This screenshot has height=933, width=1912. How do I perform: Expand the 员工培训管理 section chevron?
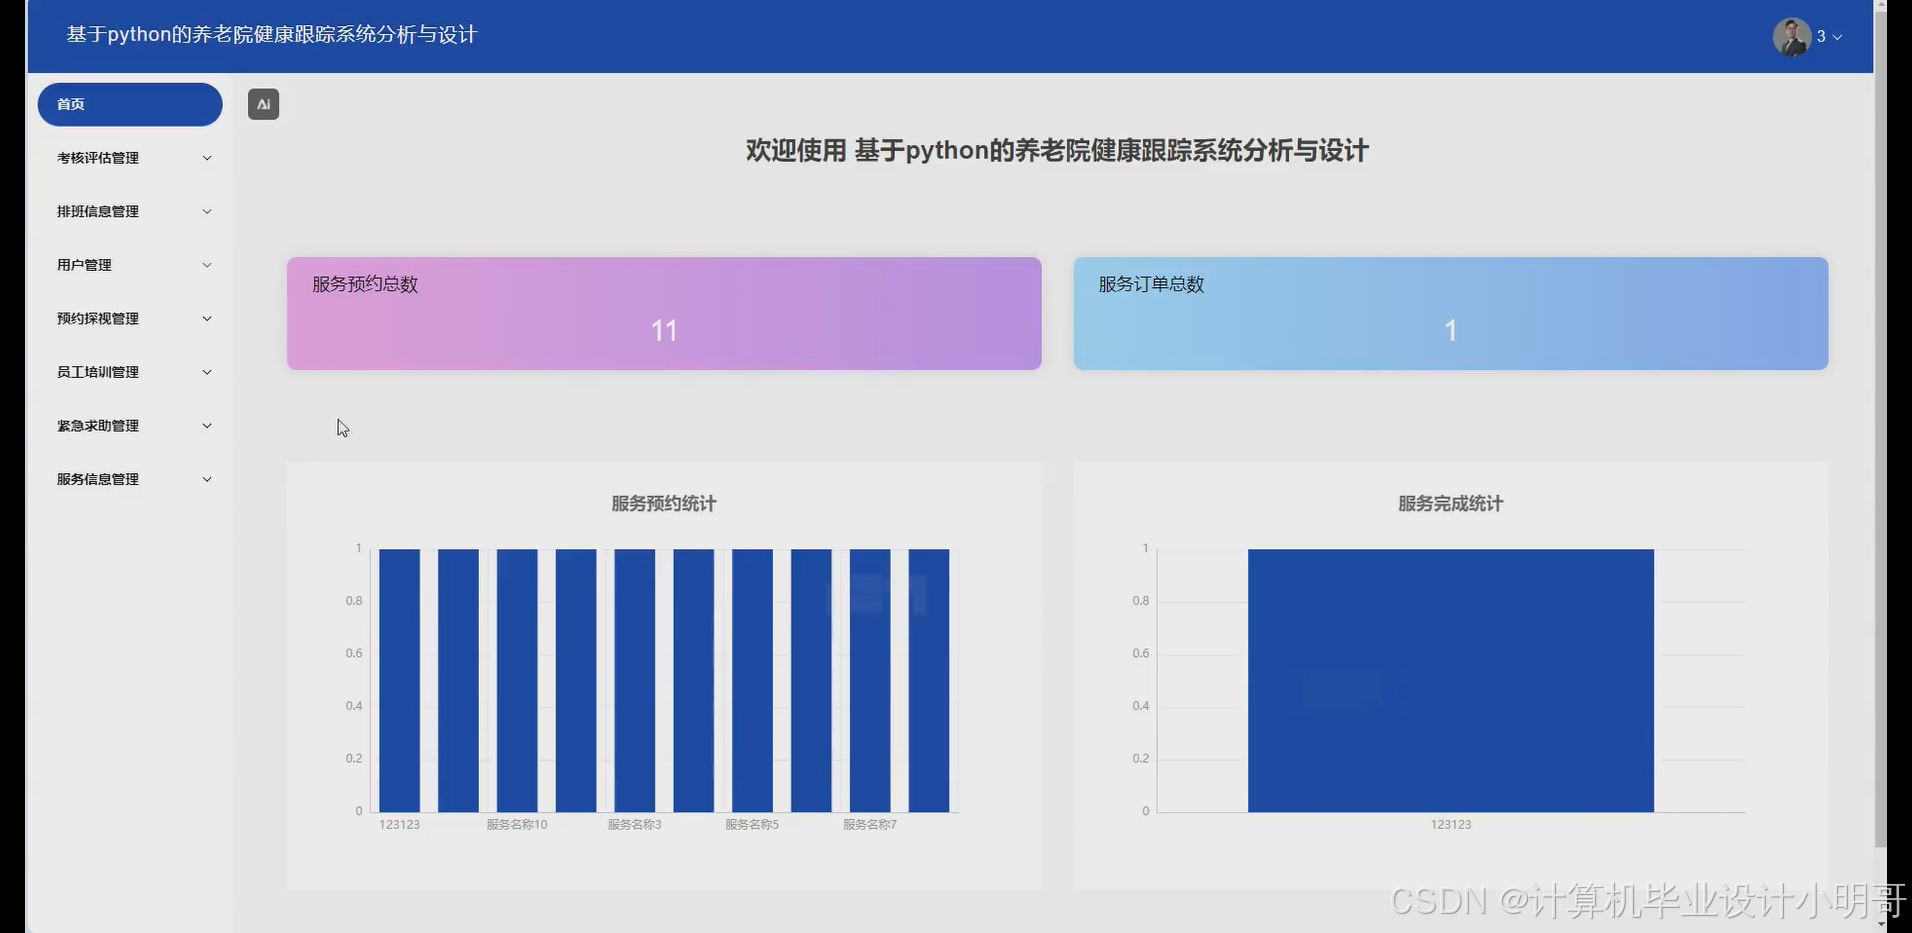click(x=207, y=371)
